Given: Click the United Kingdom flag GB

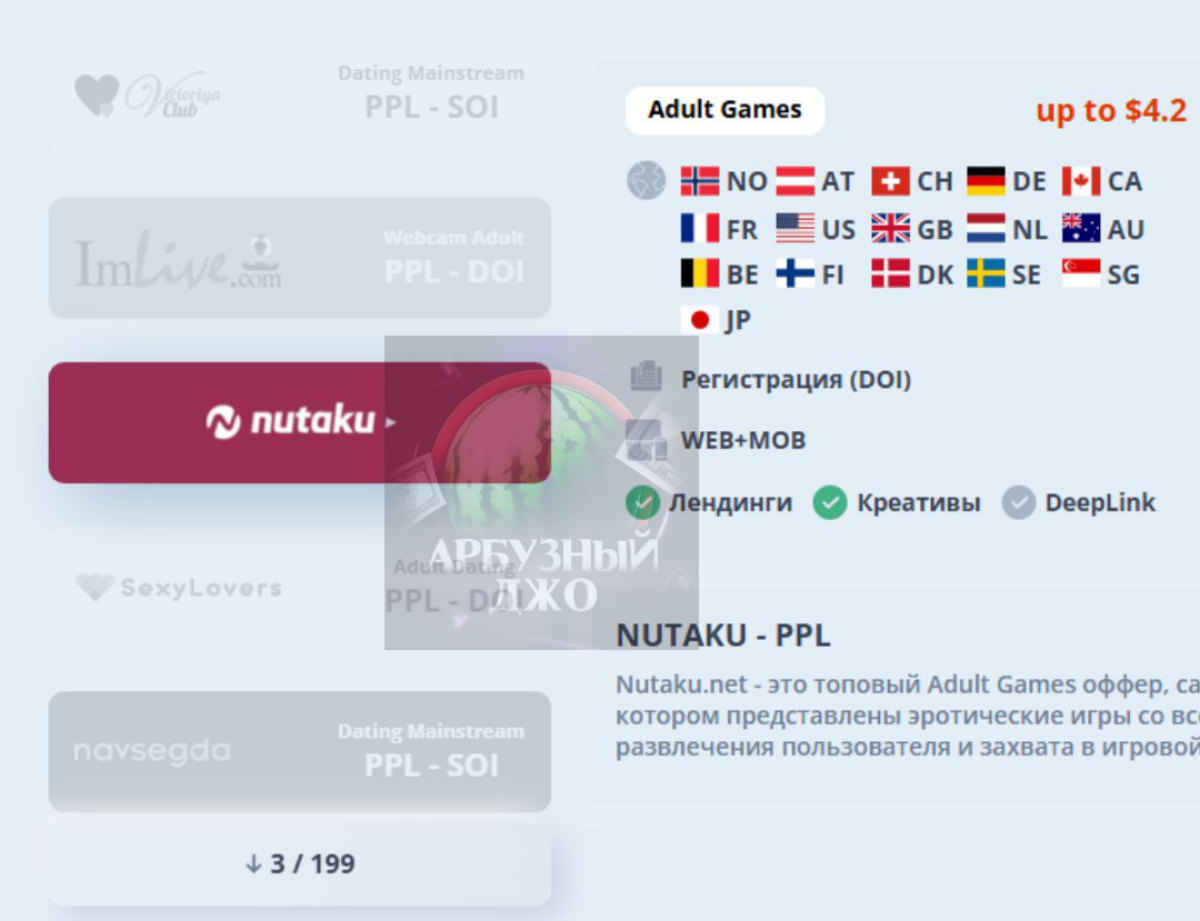Looking at the screenshot, I should point(891,229).
